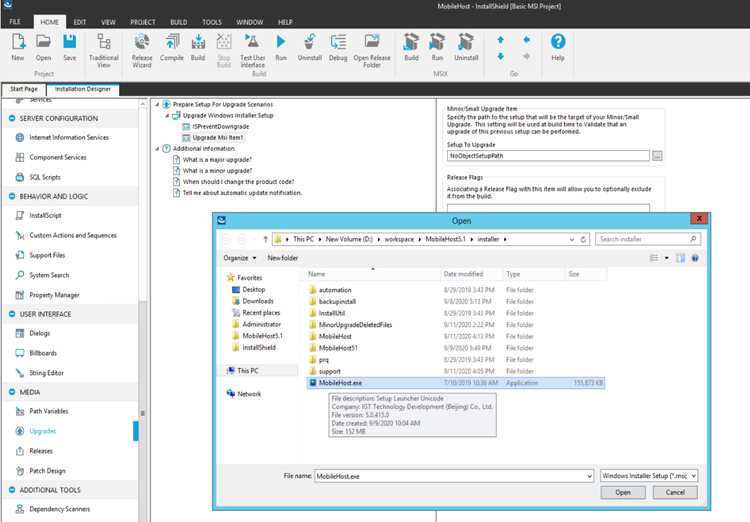Open the Build menu tab
The height and width of the screenshot is (522, 750).
point(178,22)
